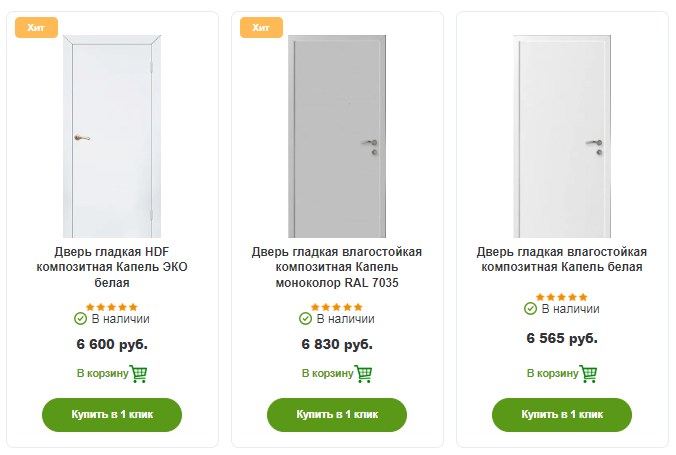Click availability checkmark icon under Капель белая door
Image resolution: width=676 pixels, height=455 pixels.
tap(531, 309)
